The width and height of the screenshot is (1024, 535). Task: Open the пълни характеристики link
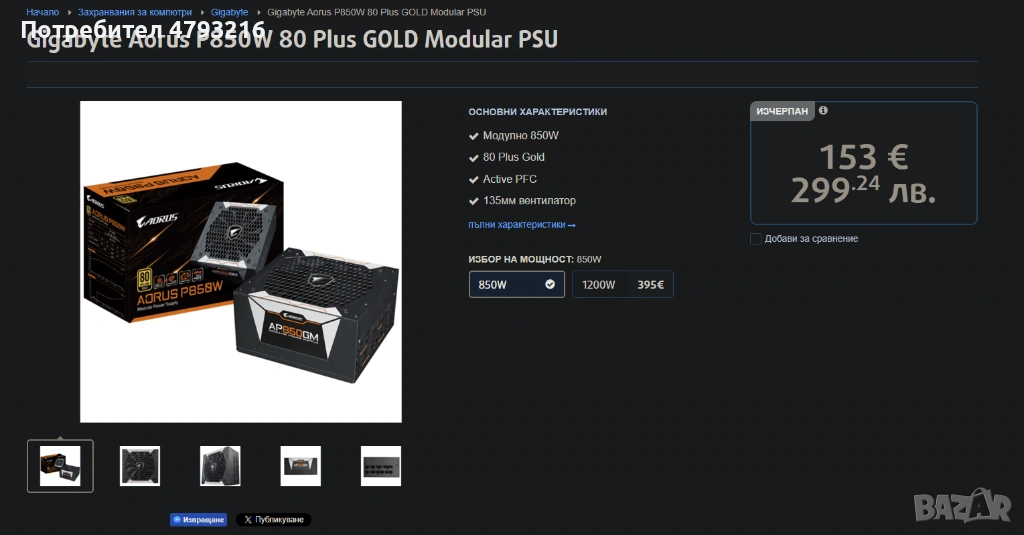click(521, 225)
